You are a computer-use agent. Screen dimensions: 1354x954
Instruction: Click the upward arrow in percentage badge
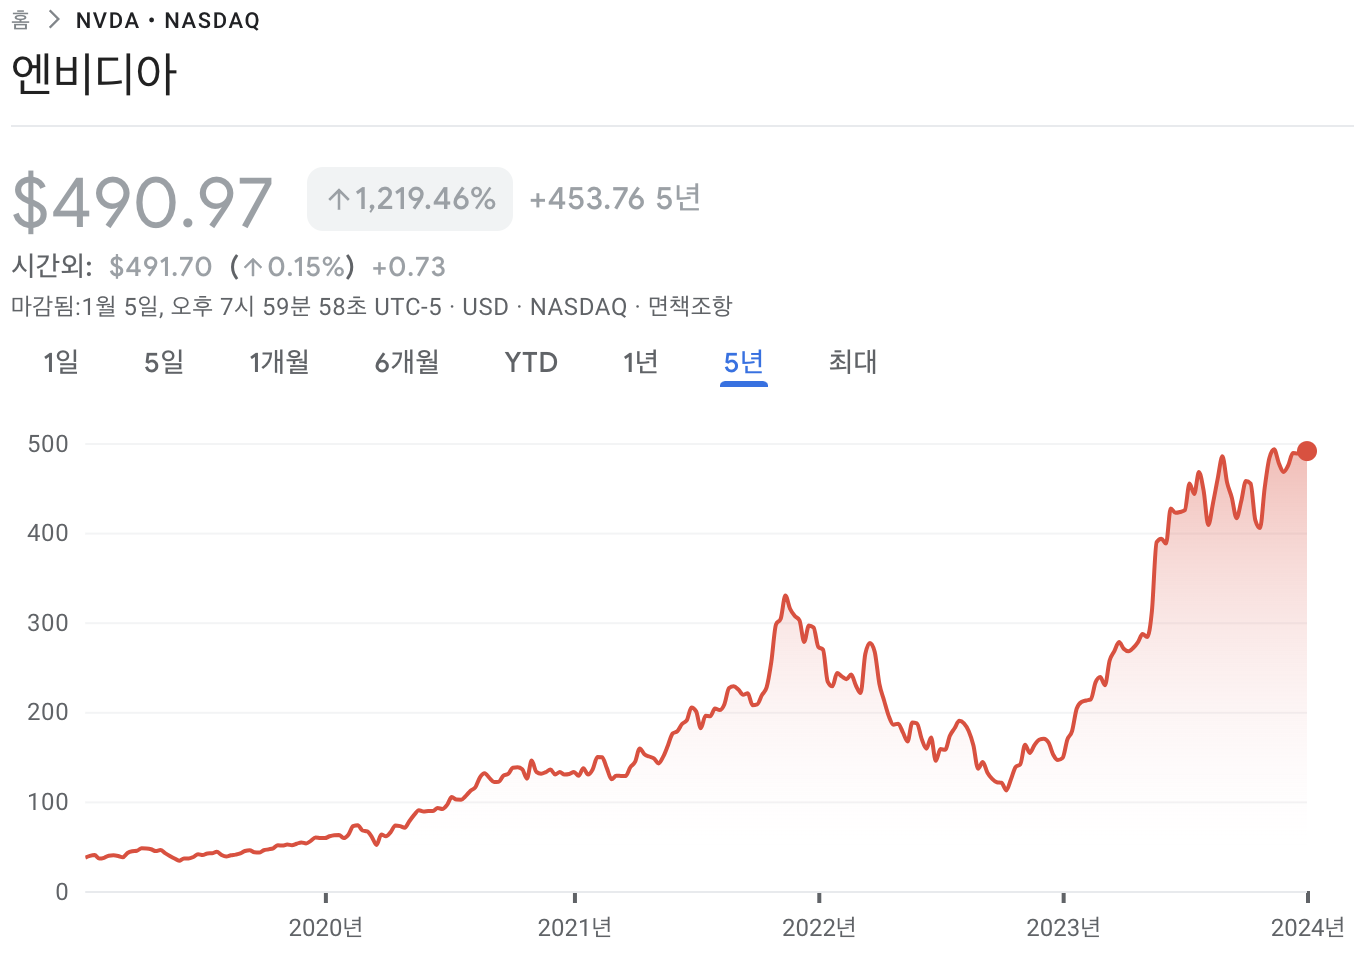[x=338, y=198]
